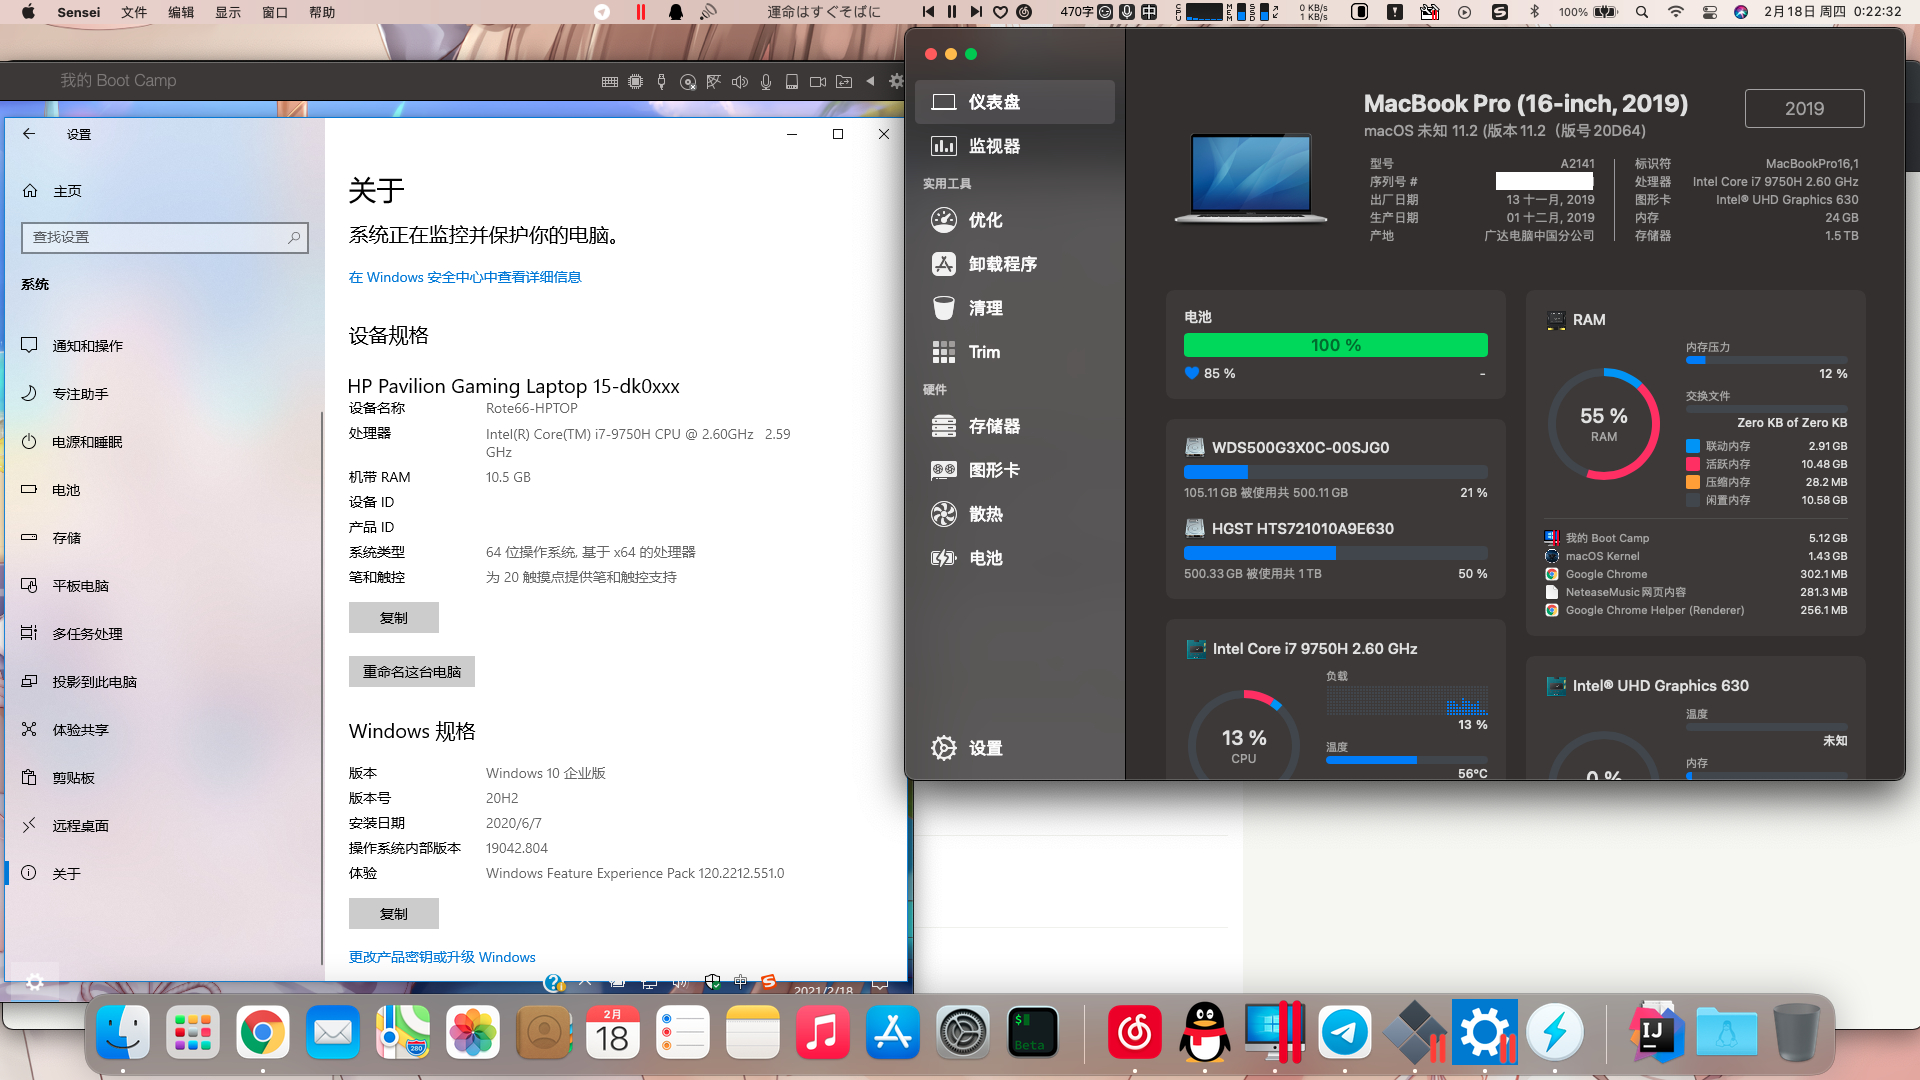The height and width of the screenshot is (1080, 1920).
Task: Open 更改产品密钥或升级 Windows link
Action: coord(442,957)
